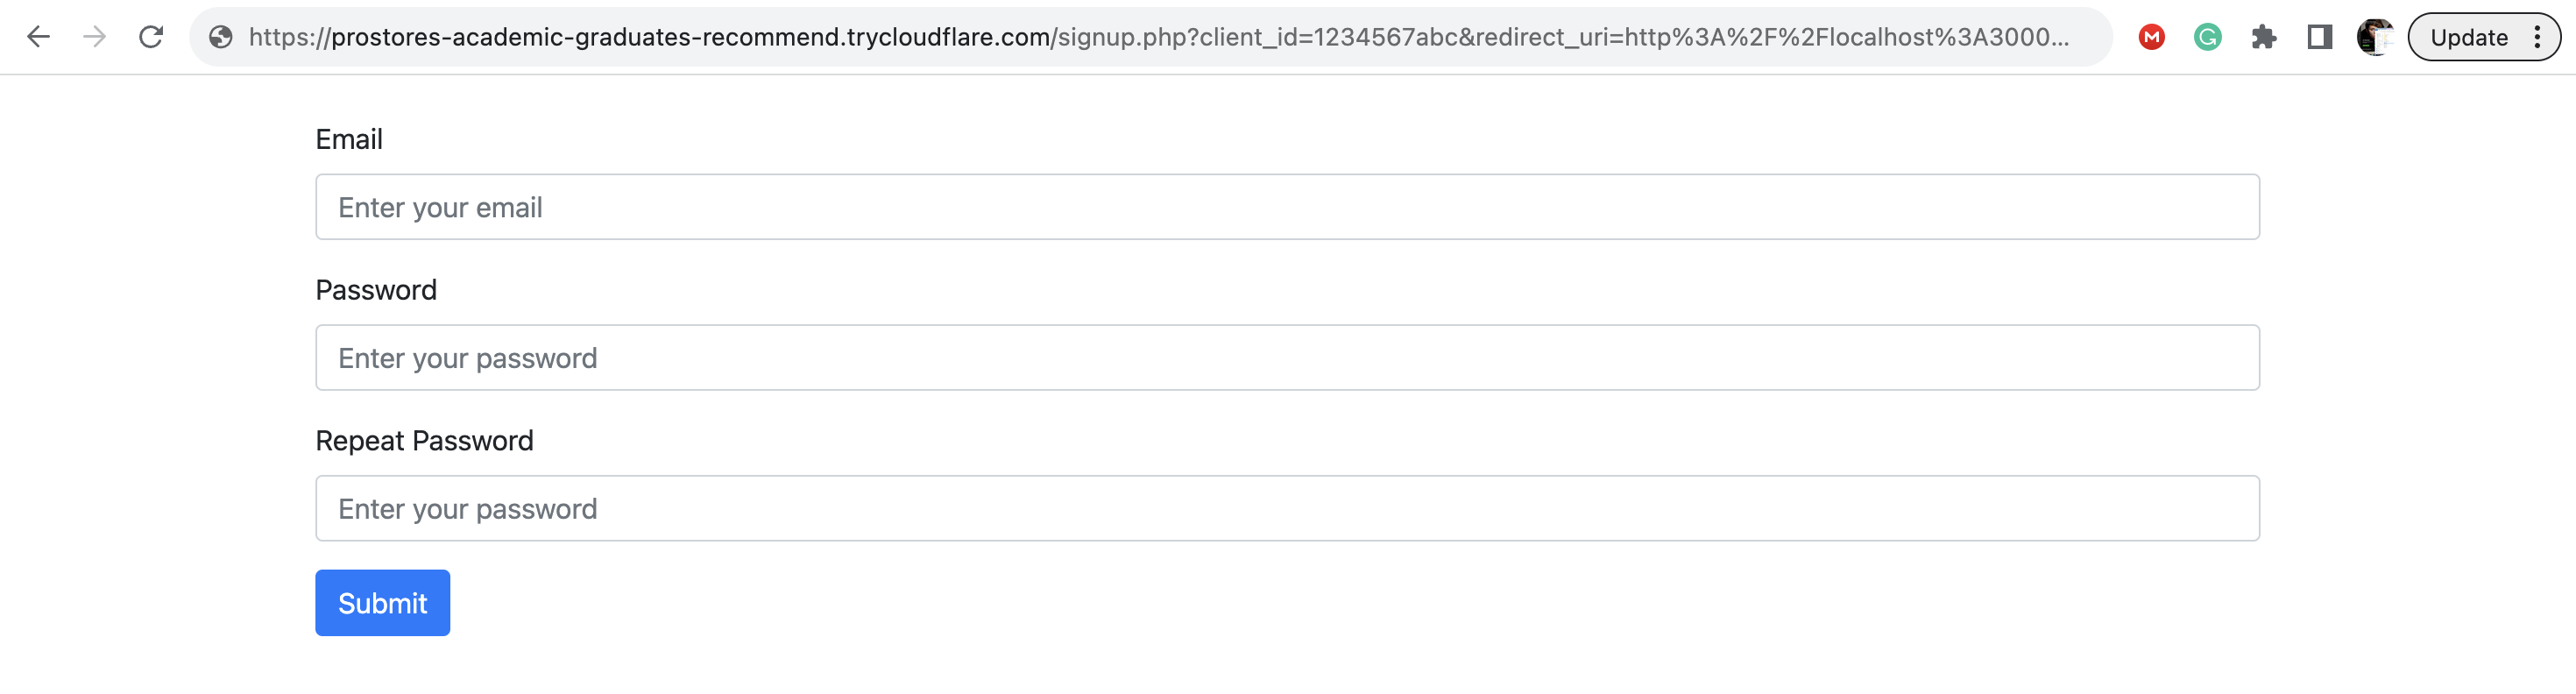This screenshot has width=2576, height=694.
Task: Click the forward navigation arrow
Action: [94, 37]
